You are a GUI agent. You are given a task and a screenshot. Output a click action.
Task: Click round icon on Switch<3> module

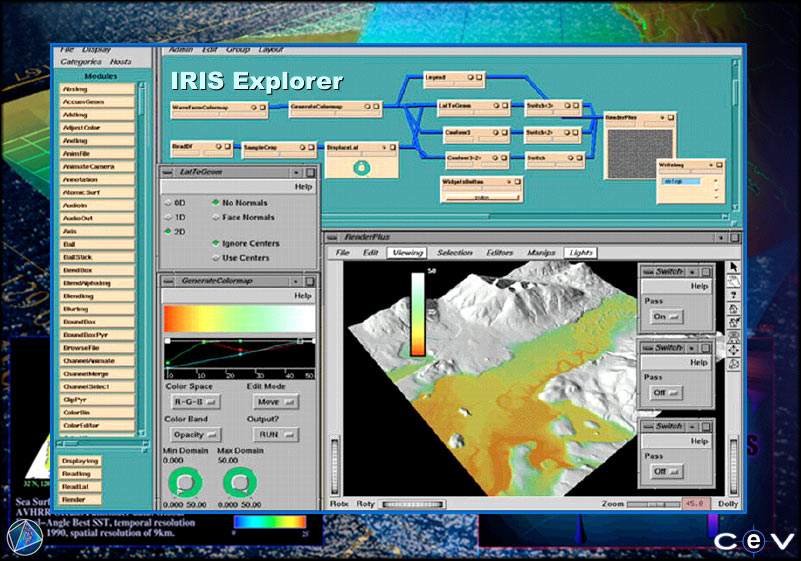[x=567, y=105]
